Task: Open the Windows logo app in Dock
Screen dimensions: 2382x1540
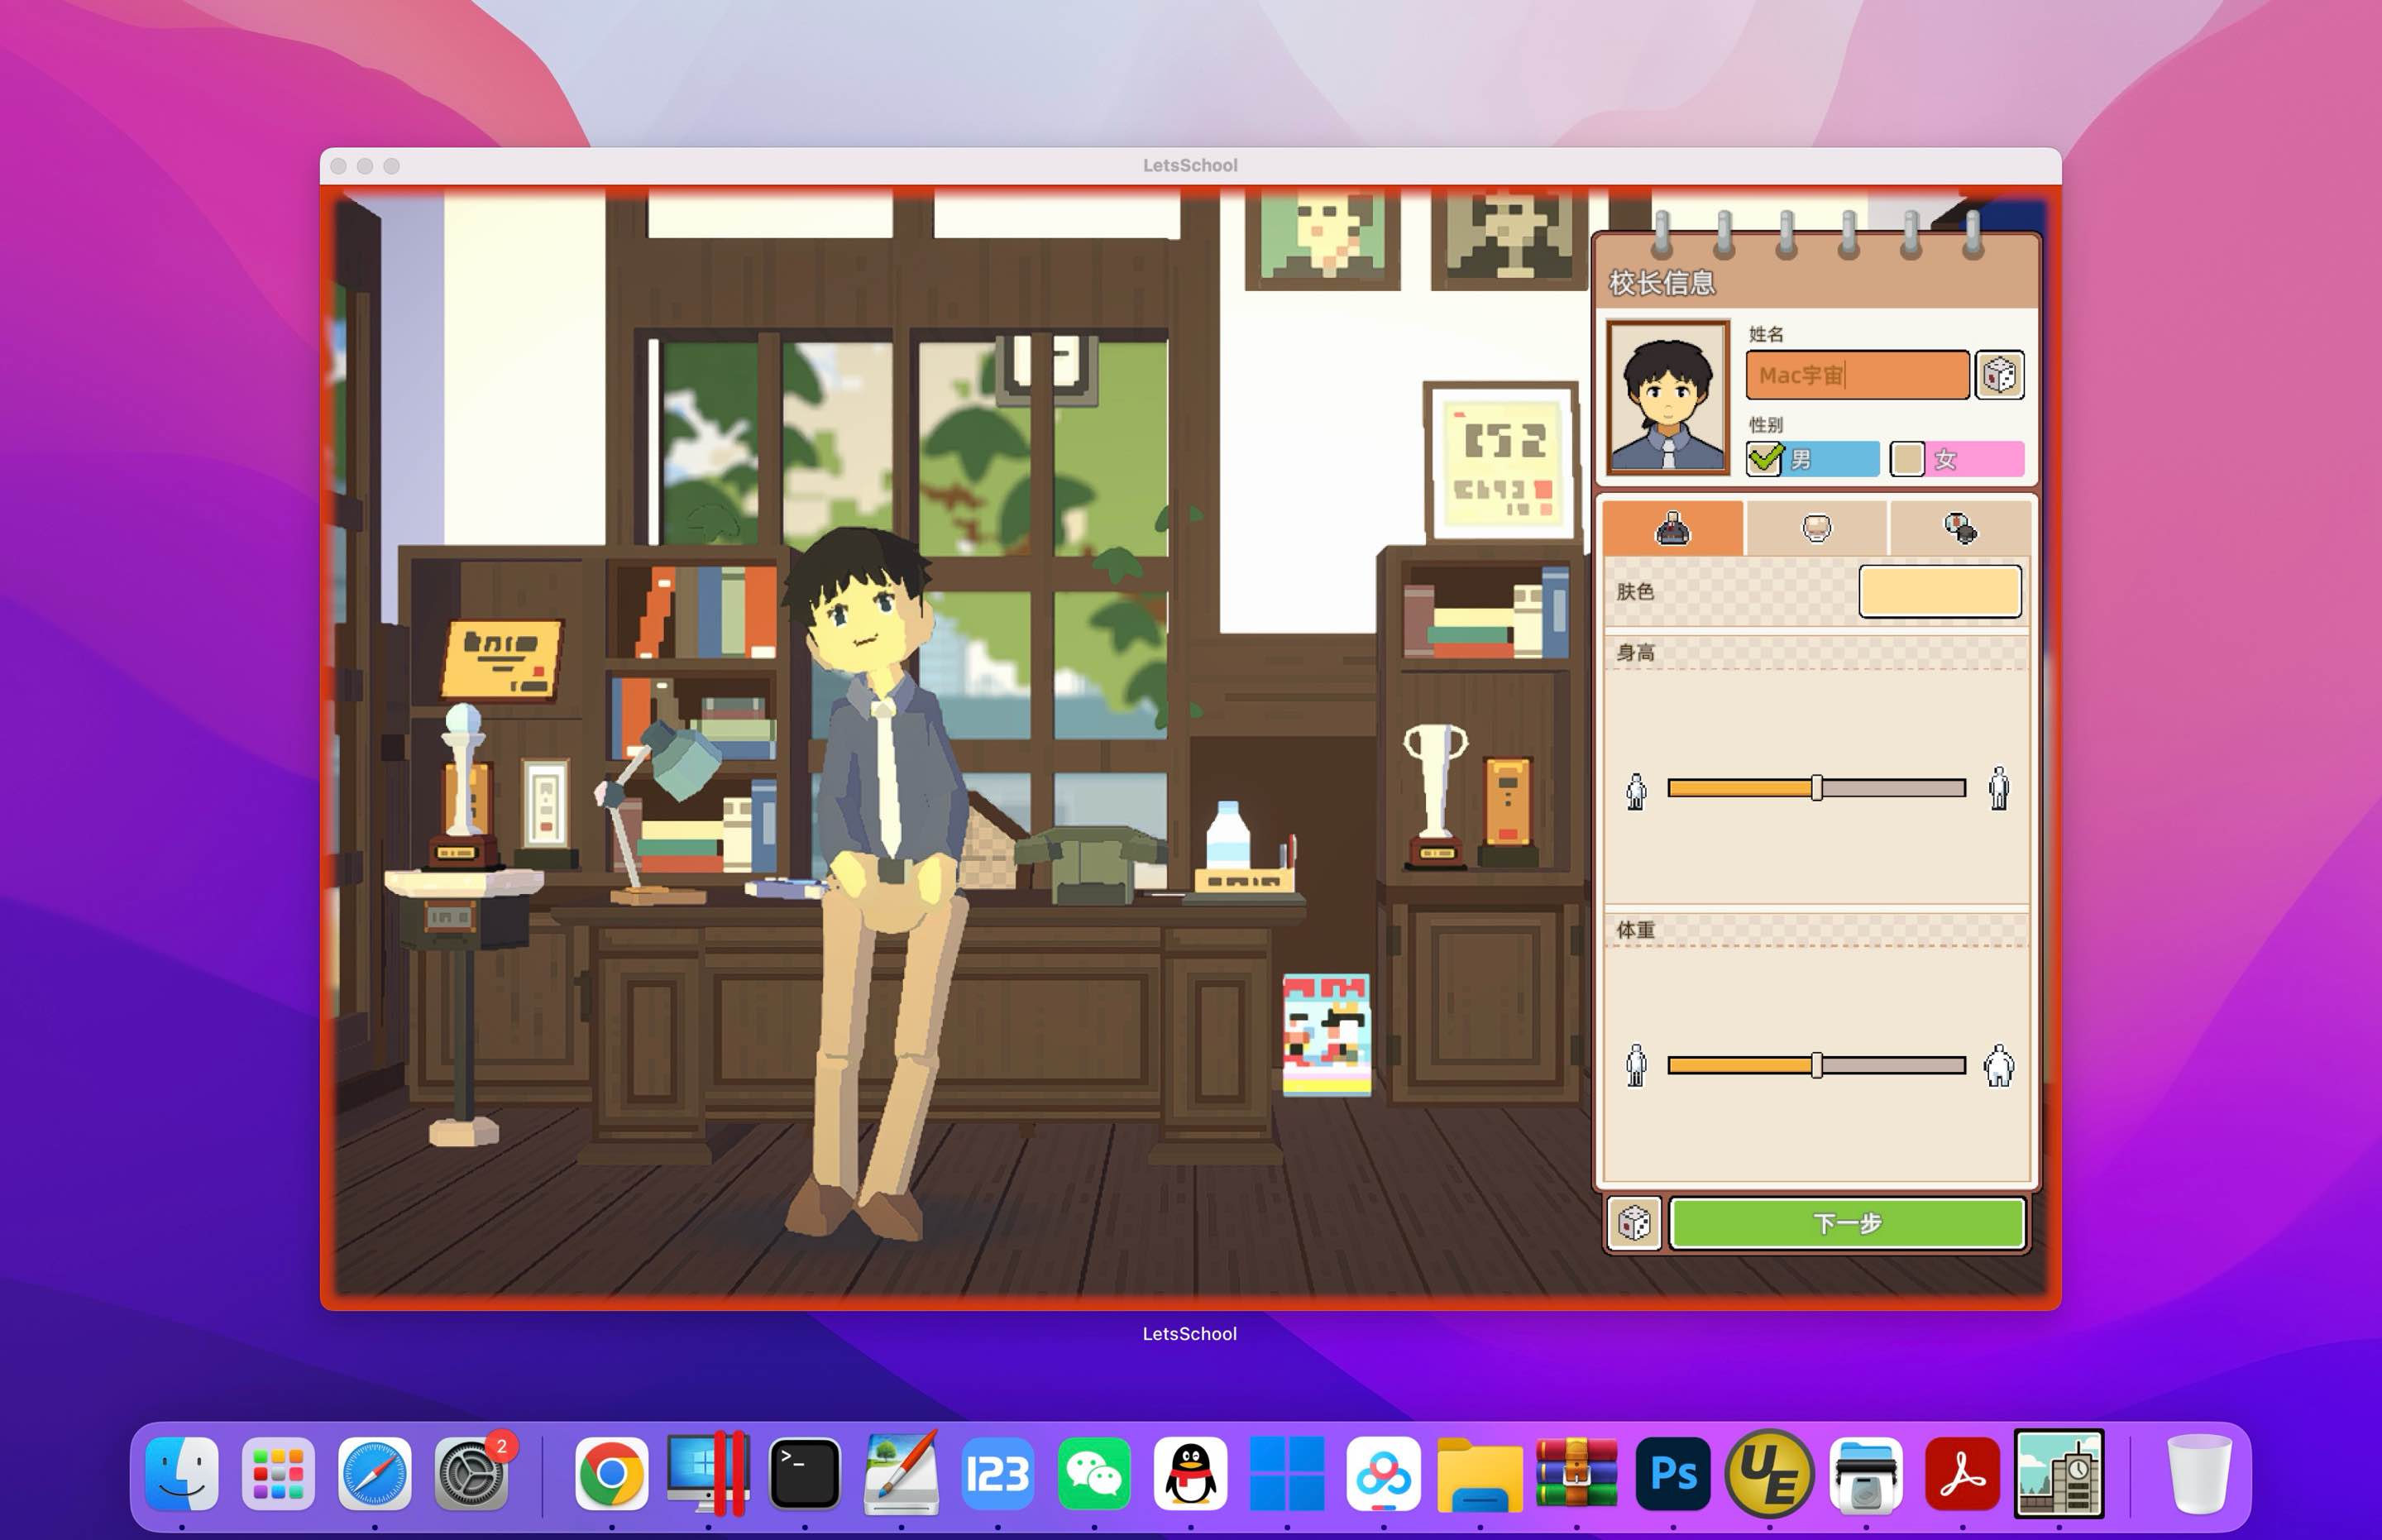Action: (1287, 1473)
